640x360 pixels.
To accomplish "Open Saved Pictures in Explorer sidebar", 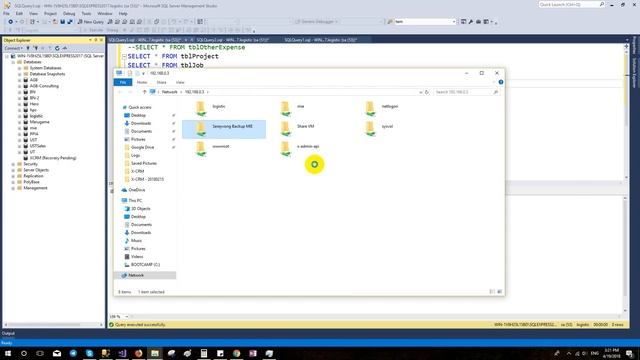I will (143, 163).
